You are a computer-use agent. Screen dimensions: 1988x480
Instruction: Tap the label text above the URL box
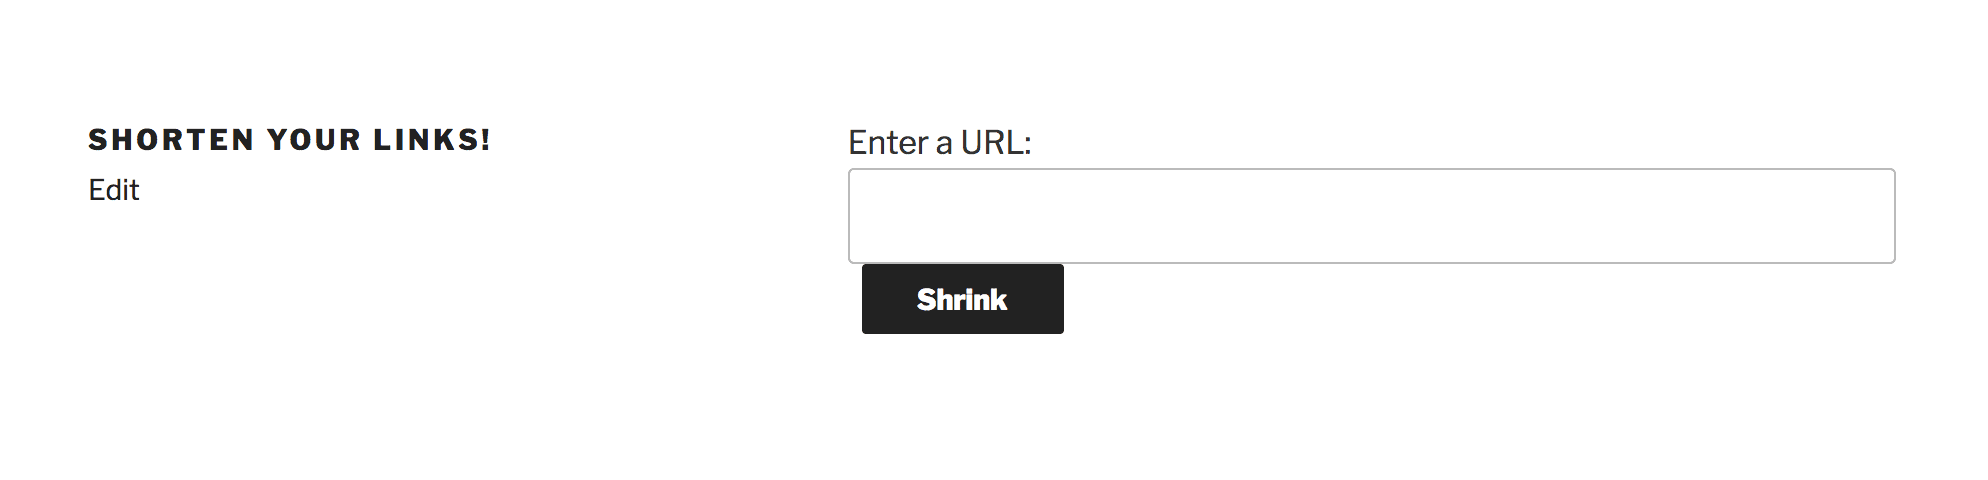(939, 143)
